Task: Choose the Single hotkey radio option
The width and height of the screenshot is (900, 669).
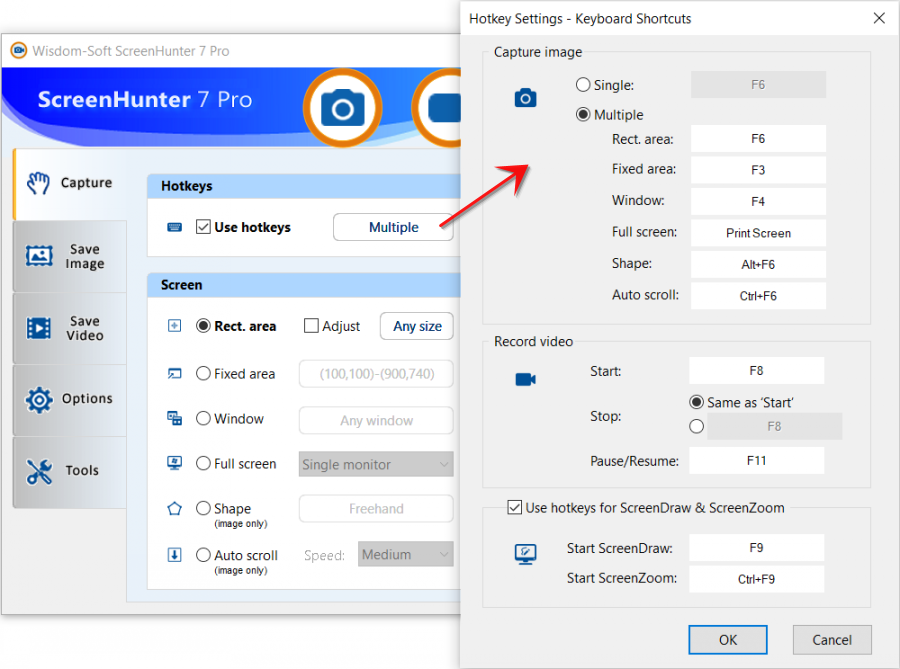Action: click(583, 85)
